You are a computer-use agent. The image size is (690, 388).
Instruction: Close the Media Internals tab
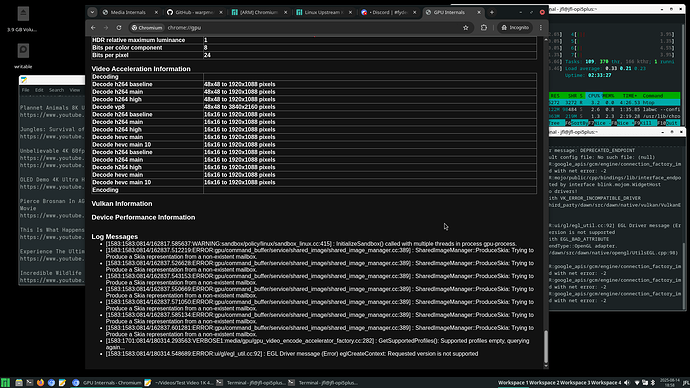pos(156,12)
